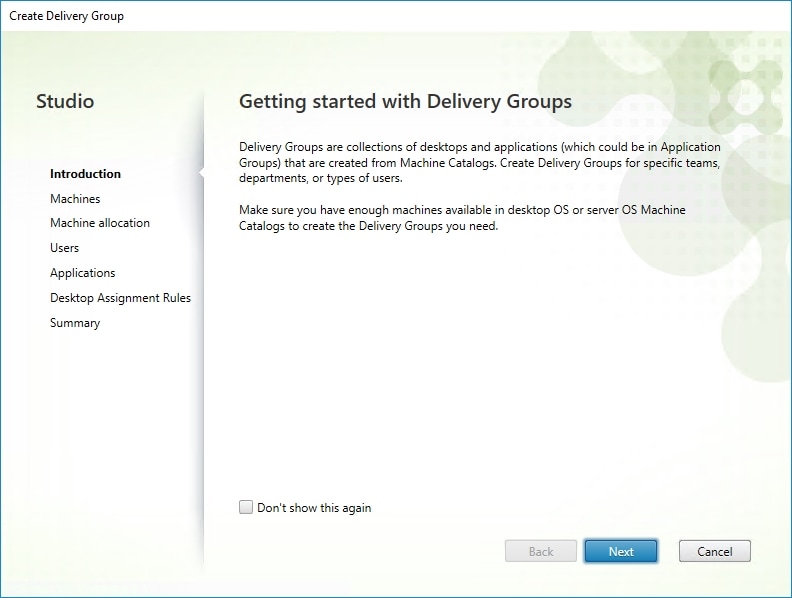Image resolution: width=792 pixels, height=598 pixels.
Task: Open the Machine allocation step
Action: pos(100,223)
